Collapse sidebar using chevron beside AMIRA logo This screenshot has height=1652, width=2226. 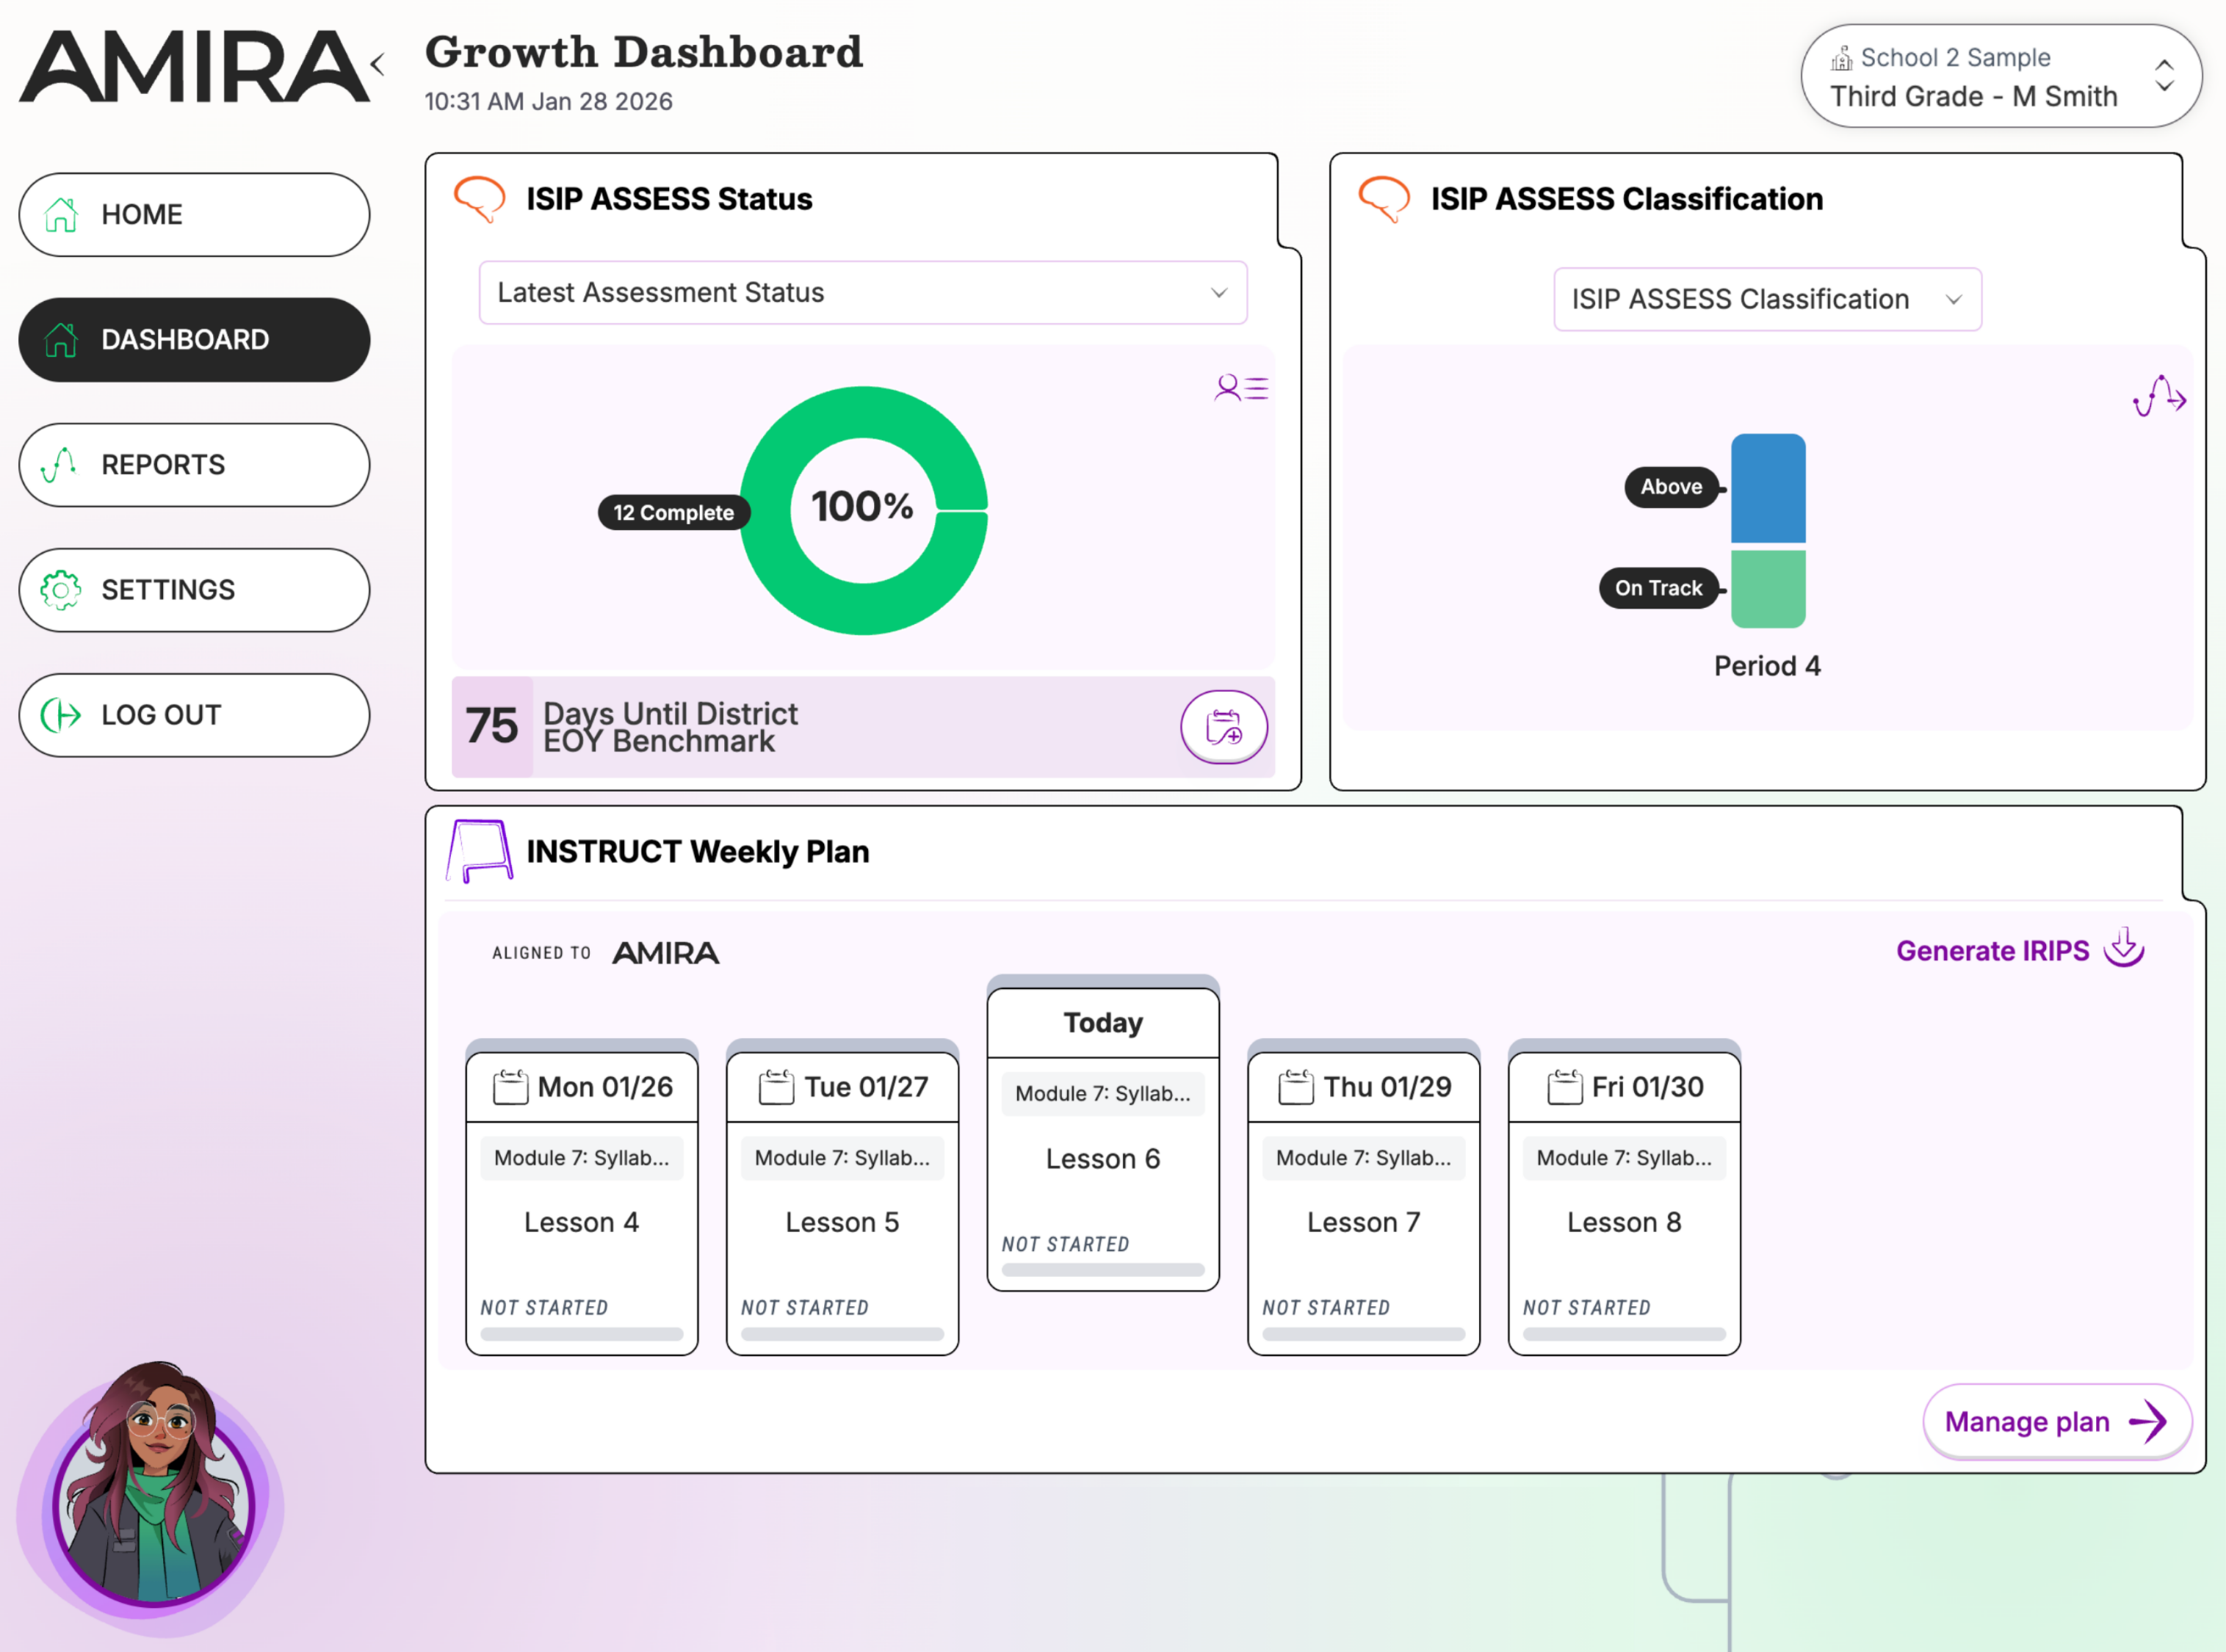coord(377,65)
